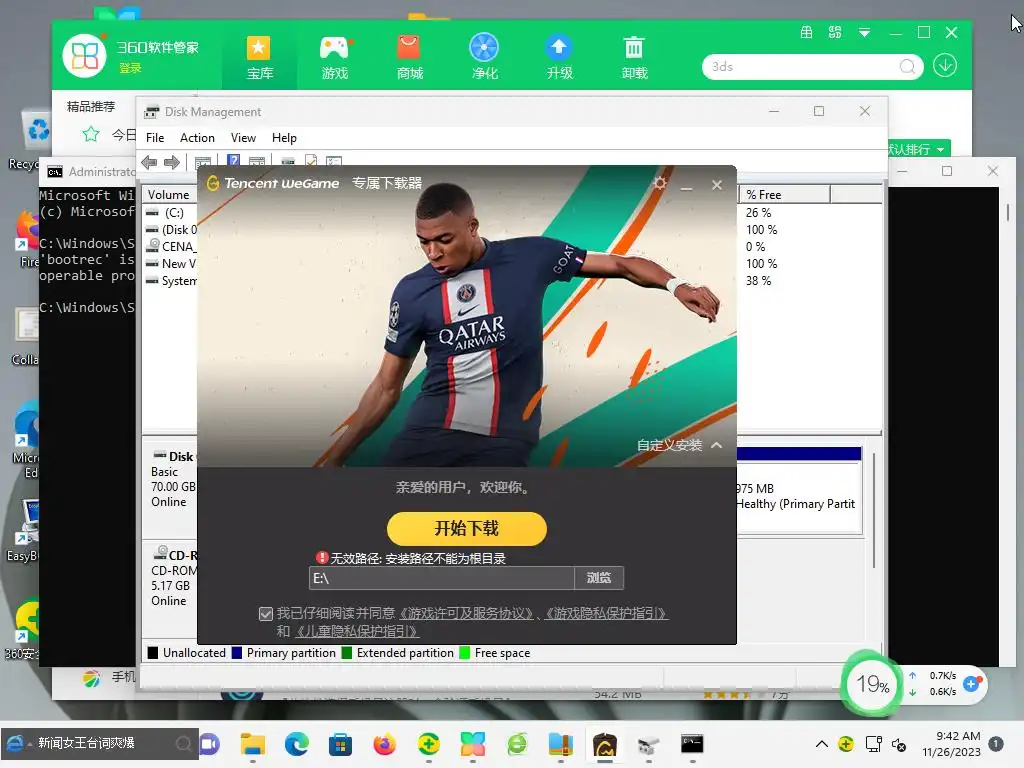Click the CD-ROM 5.17 GB label

point(172,578)
